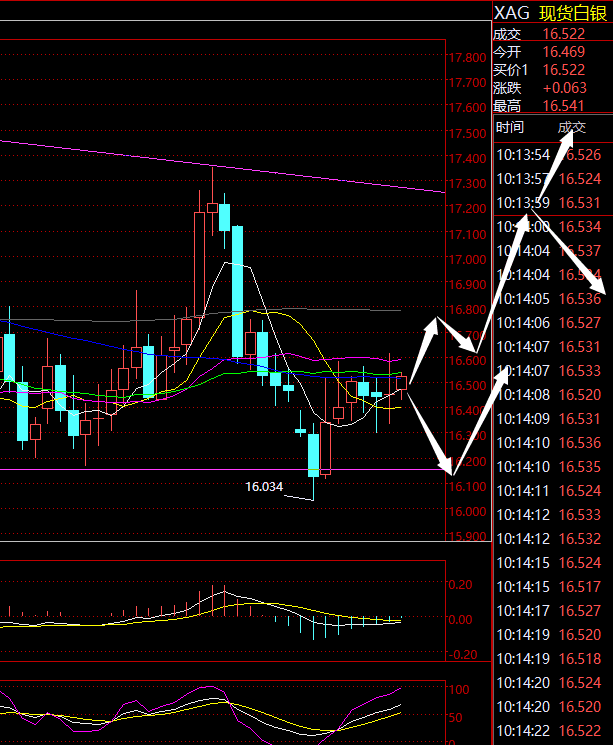This screenshot has width=613, height=745.
Task: Click the 时间 column header
Action: [x=510, y=127]
